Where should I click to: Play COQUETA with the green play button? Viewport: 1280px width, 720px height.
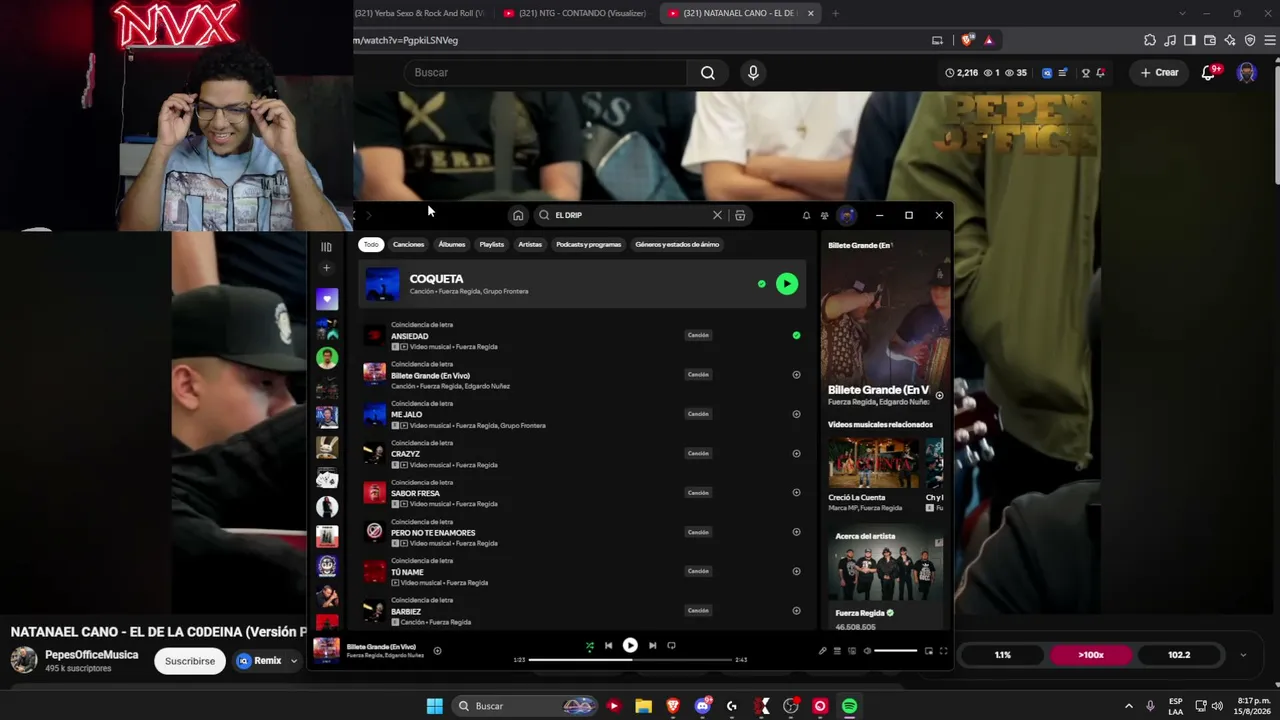[787, 284]
